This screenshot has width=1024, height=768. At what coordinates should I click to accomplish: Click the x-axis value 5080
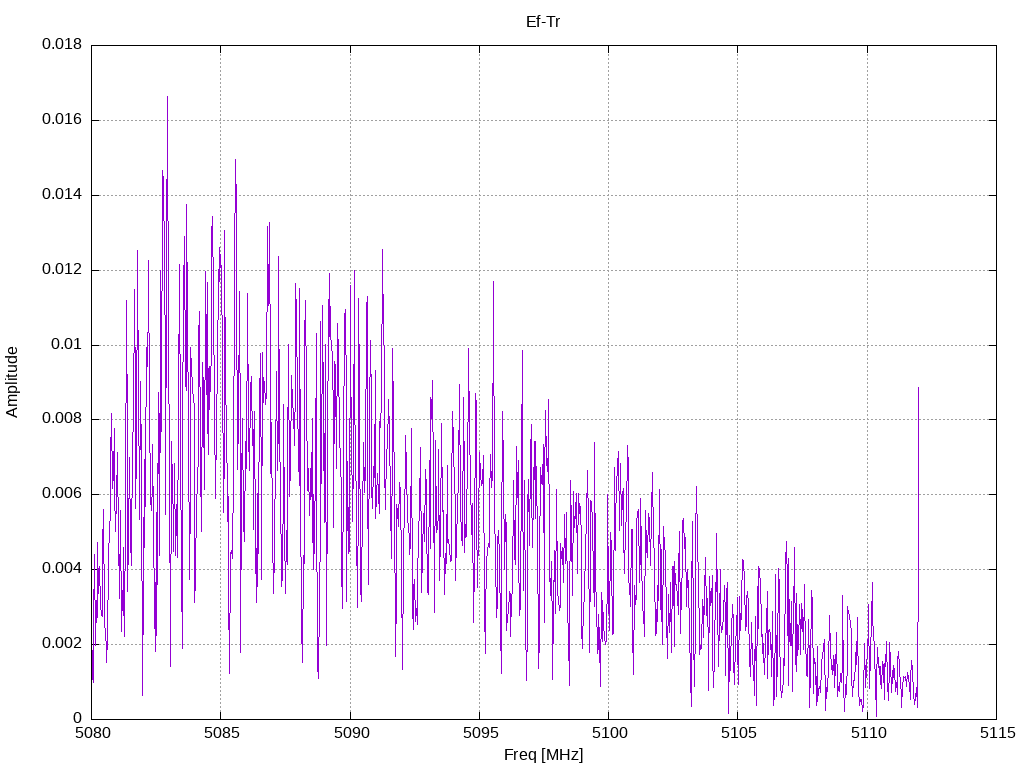(92, 733)
